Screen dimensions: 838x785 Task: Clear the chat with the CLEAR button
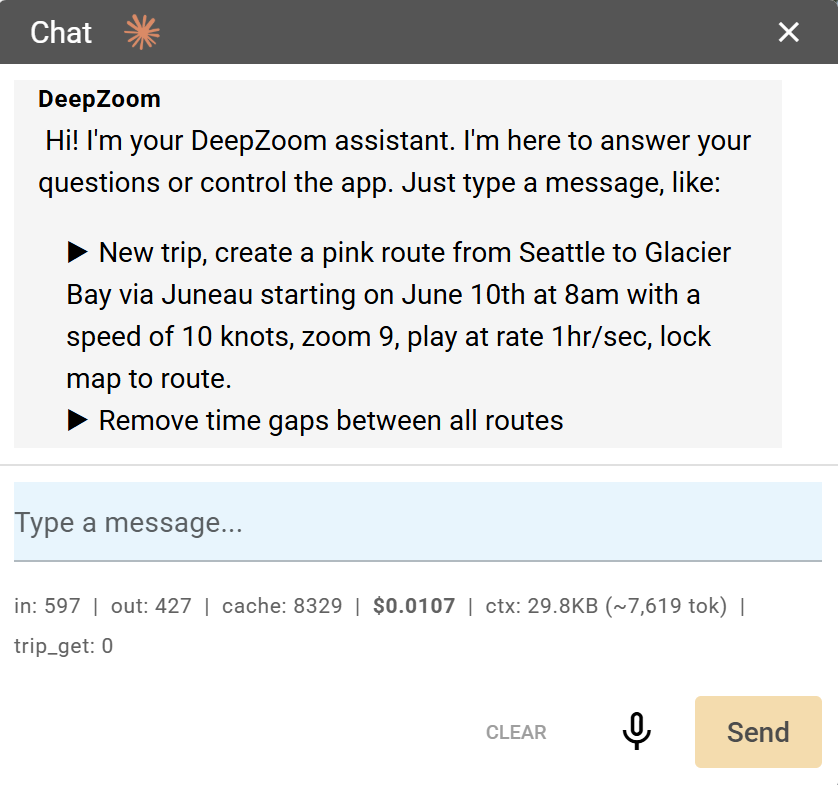[x=516, y=733]
